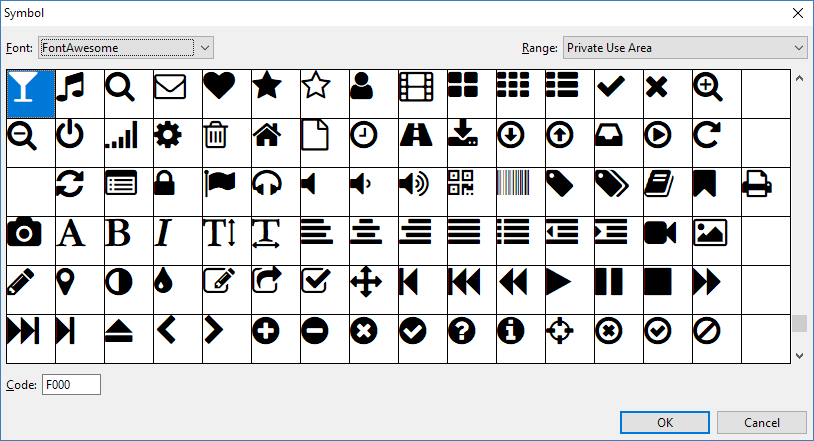Choose the minus circle symbol
This screenshot has height=441, width=814.
pos(324,339)
